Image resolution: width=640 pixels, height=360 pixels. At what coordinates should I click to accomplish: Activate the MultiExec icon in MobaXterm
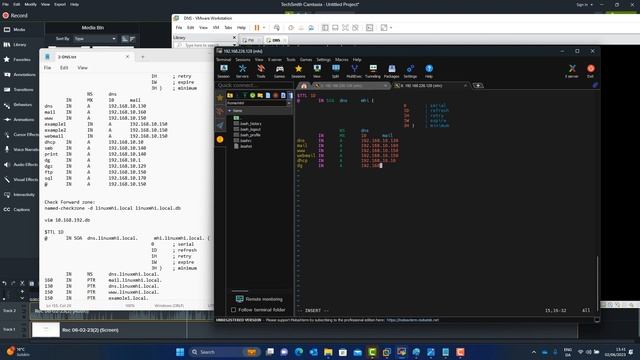[354, 71]
